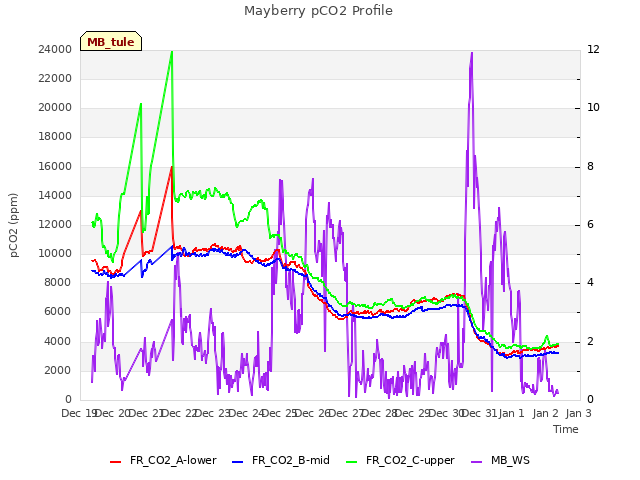Click the 4 right axis tick label
Screen dimensions: 640x480
590,282
